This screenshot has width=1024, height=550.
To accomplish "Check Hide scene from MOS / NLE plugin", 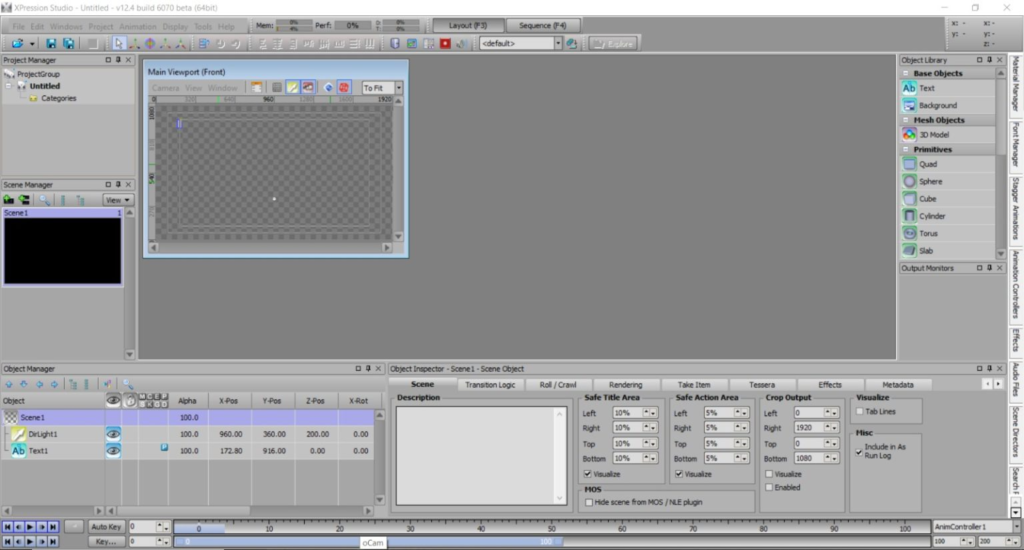I will pos(587,502).
